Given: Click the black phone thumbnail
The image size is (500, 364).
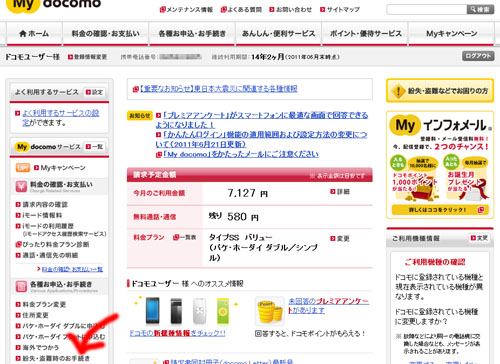Looking at the screenshot, I should pos(176,311).
